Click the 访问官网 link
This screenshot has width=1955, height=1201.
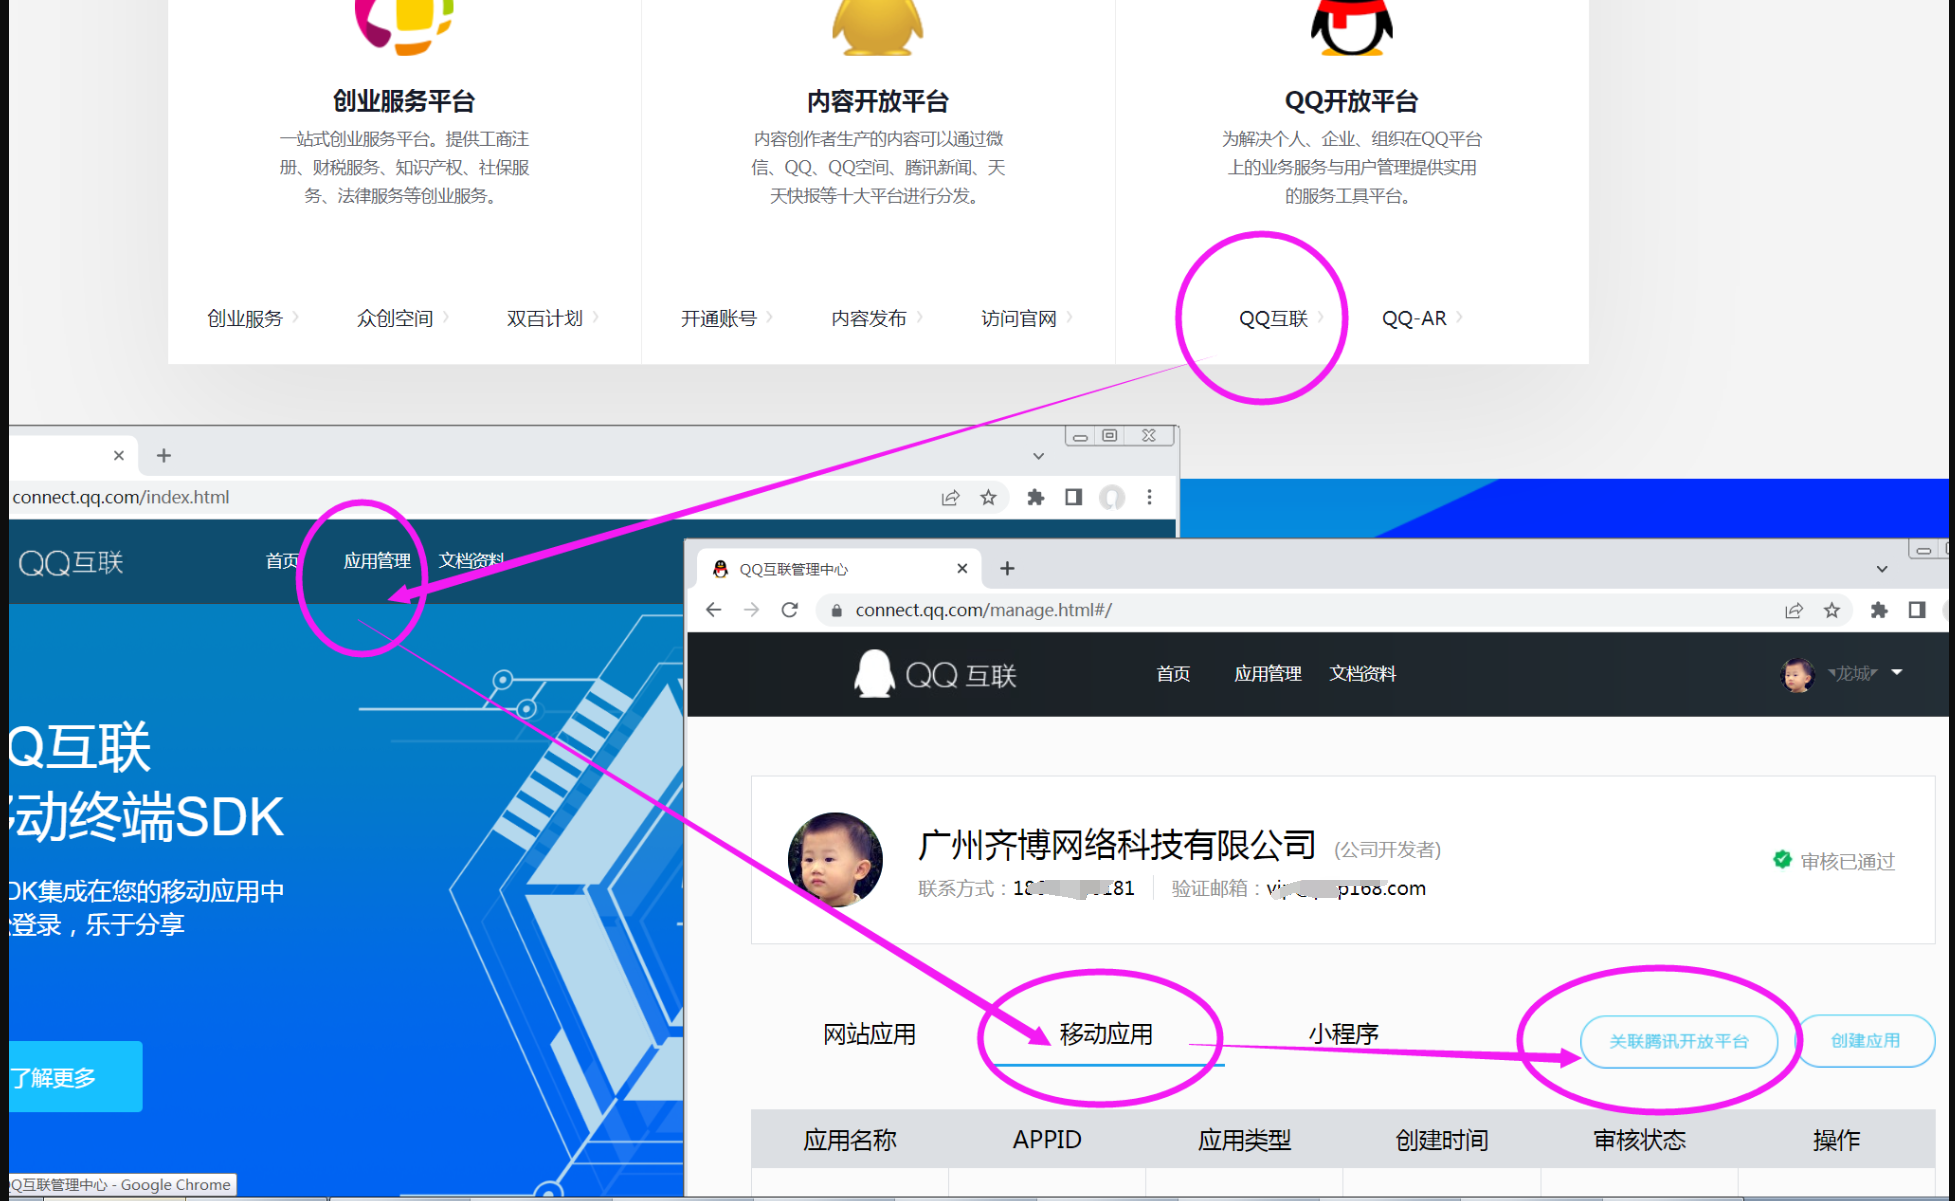pos(1019,318)
